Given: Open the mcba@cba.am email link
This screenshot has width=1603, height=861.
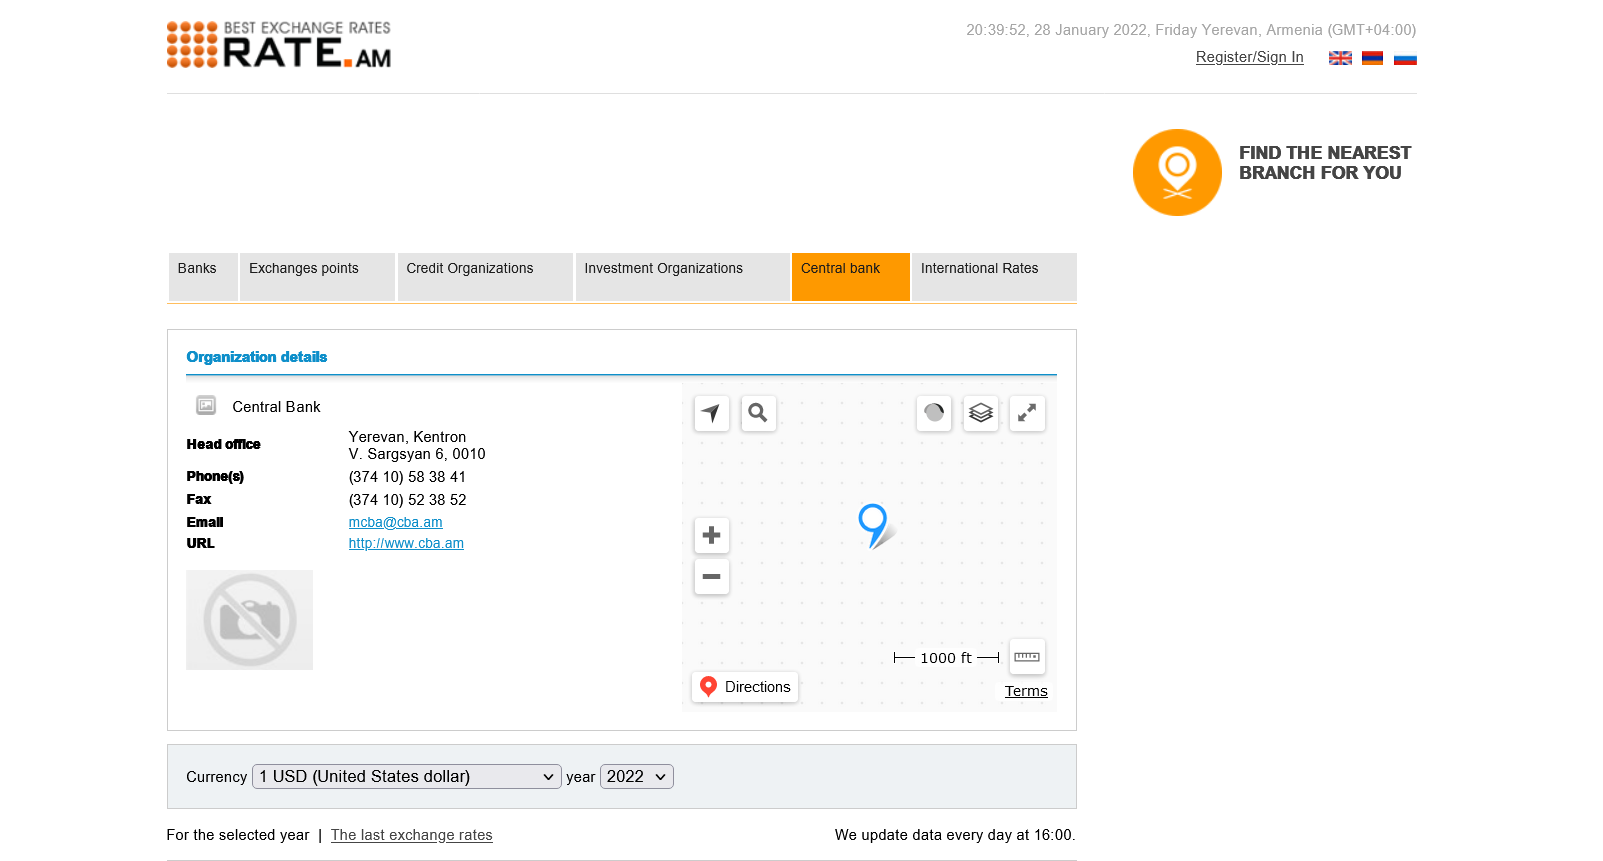Looking at the screenshot, I should coord(395,522).
